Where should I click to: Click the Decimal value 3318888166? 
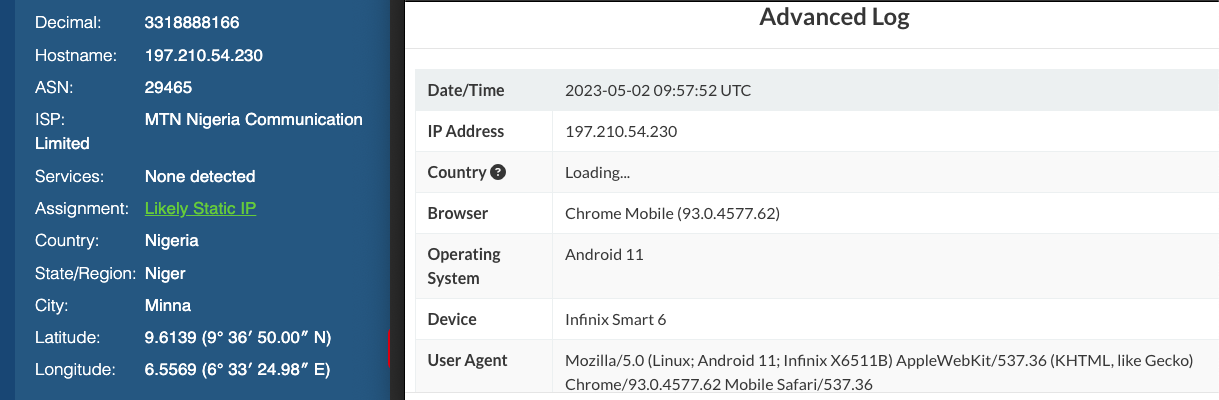pyautogui.click(x=192, y=22)
